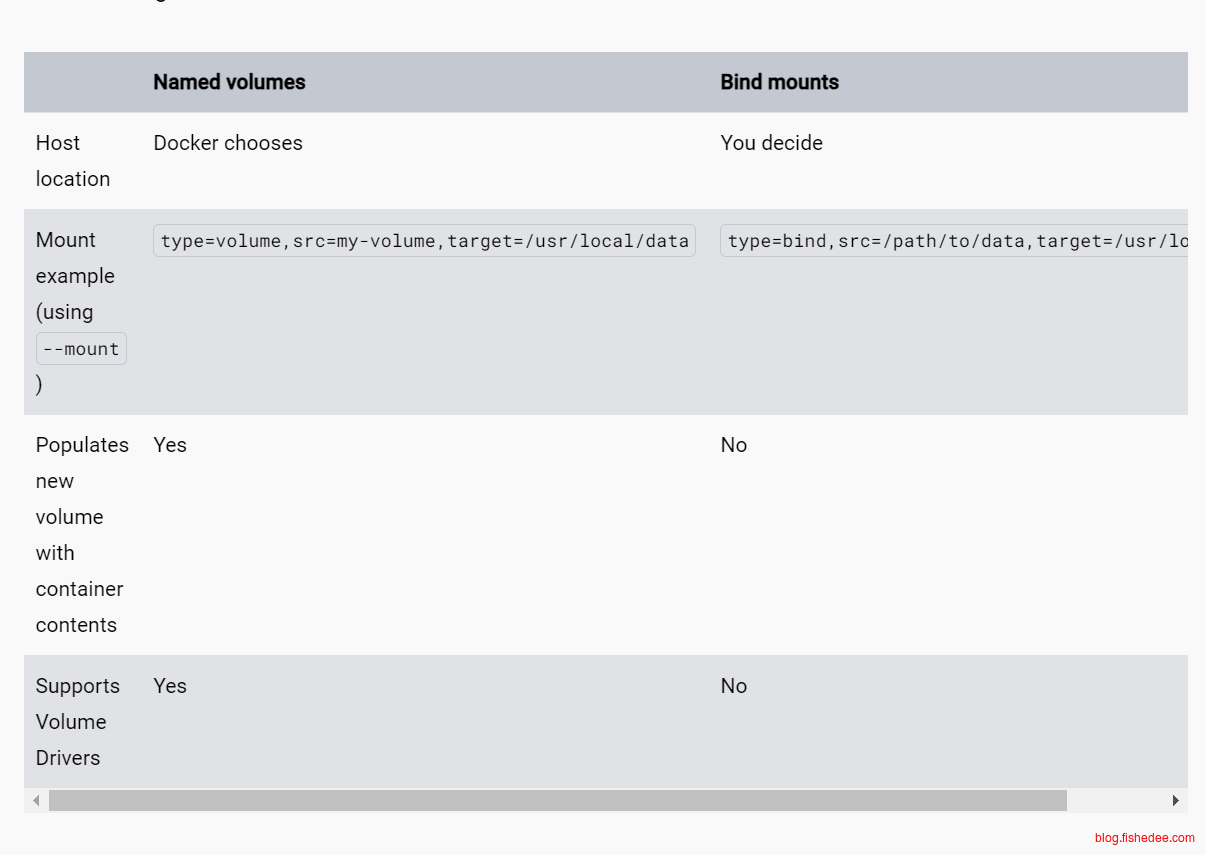Image resolution: width=1206 pixels, height=855 pixels.
Task: Click the Populates new volume row label
Action: [x=81, y=534]
